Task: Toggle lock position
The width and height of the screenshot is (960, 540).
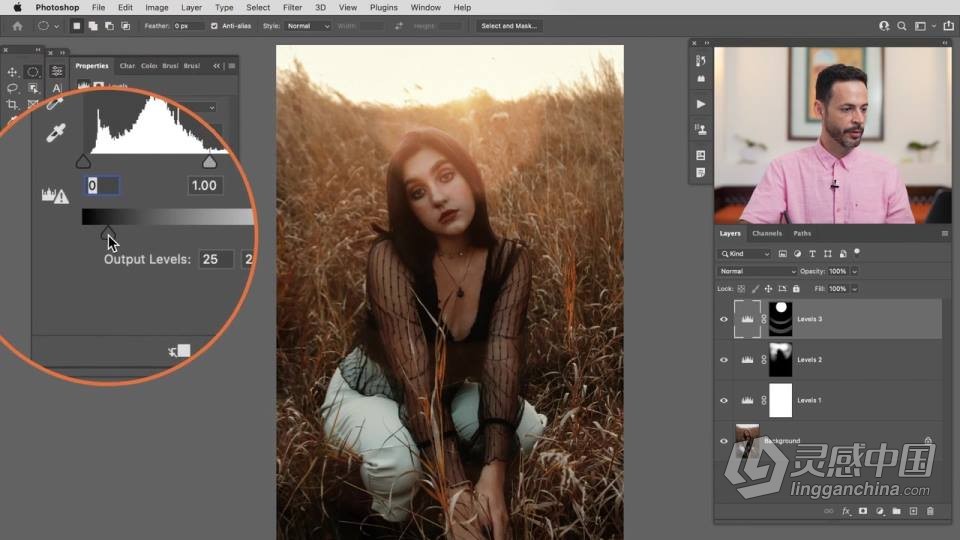Action: [x=768, y=289]
